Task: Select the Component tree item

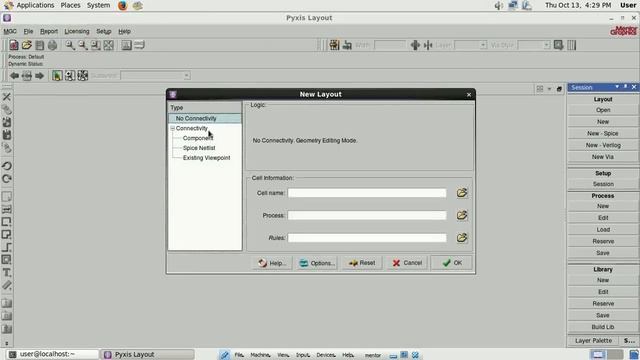Action: click(x=198, y=138)
